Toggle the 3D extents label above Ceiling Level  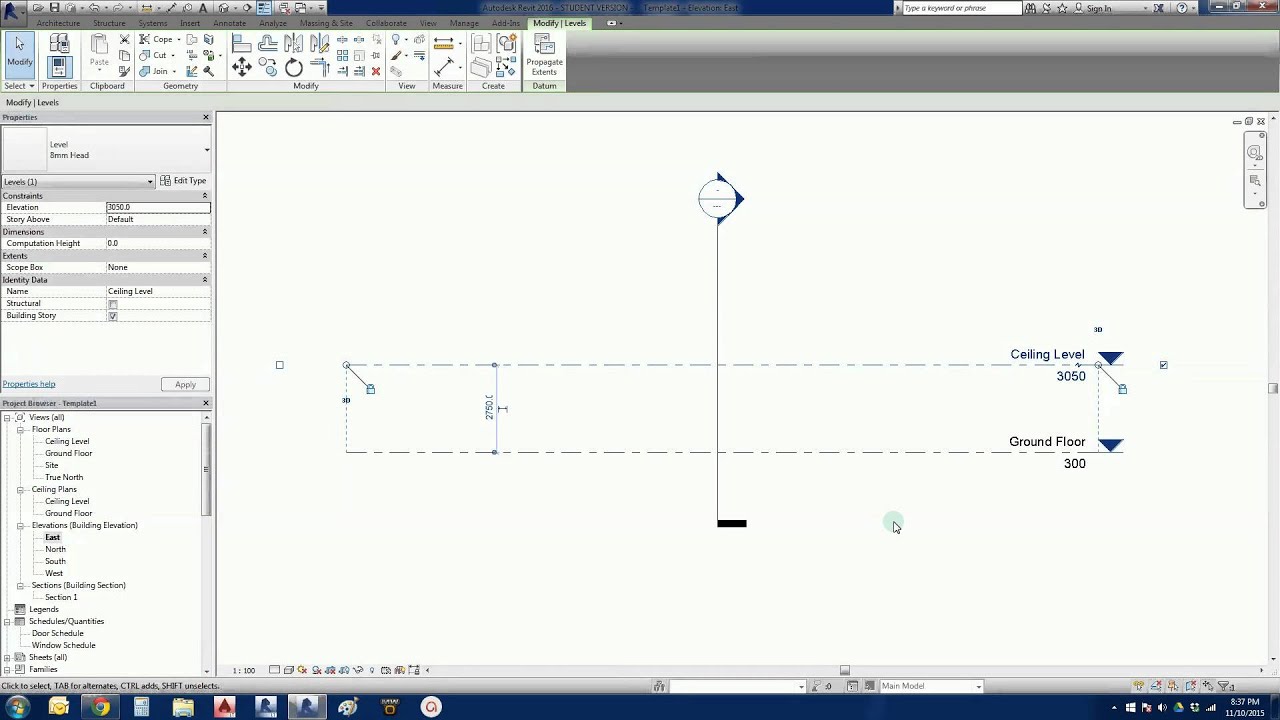[x=1098, y=329]
